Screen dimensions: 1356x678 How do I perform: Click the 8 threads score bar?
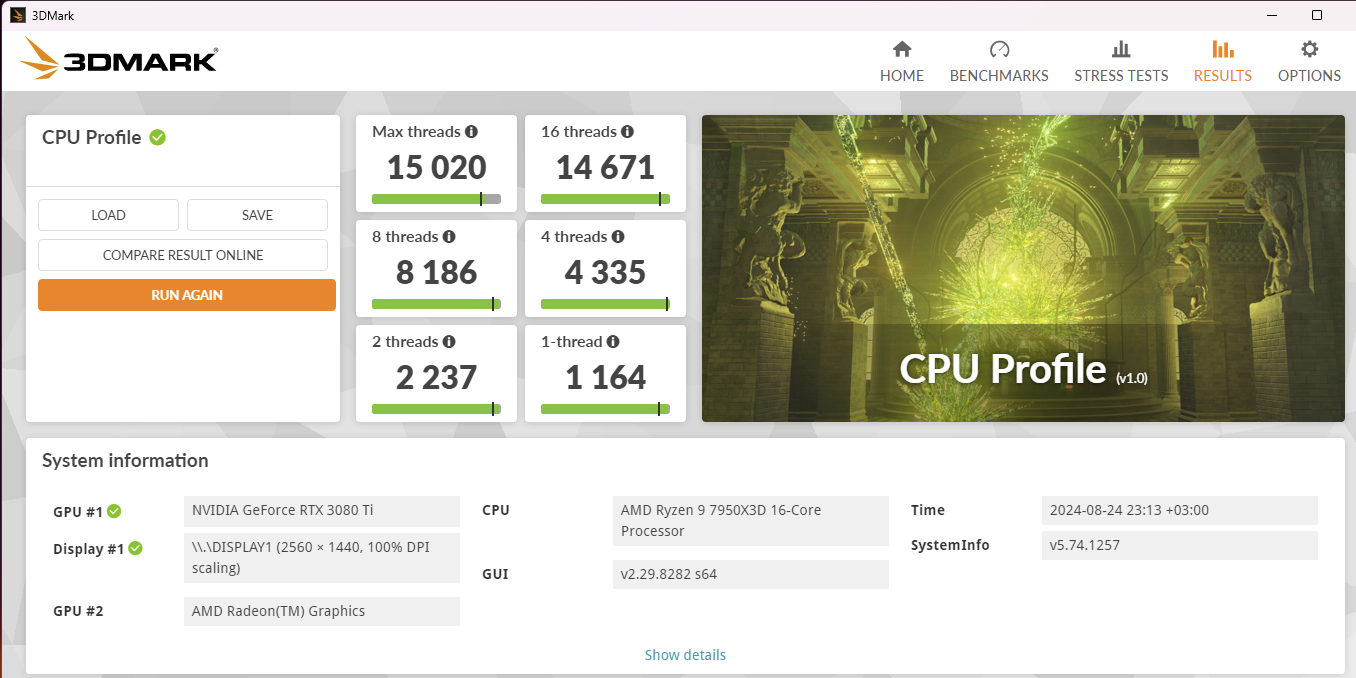436,304
